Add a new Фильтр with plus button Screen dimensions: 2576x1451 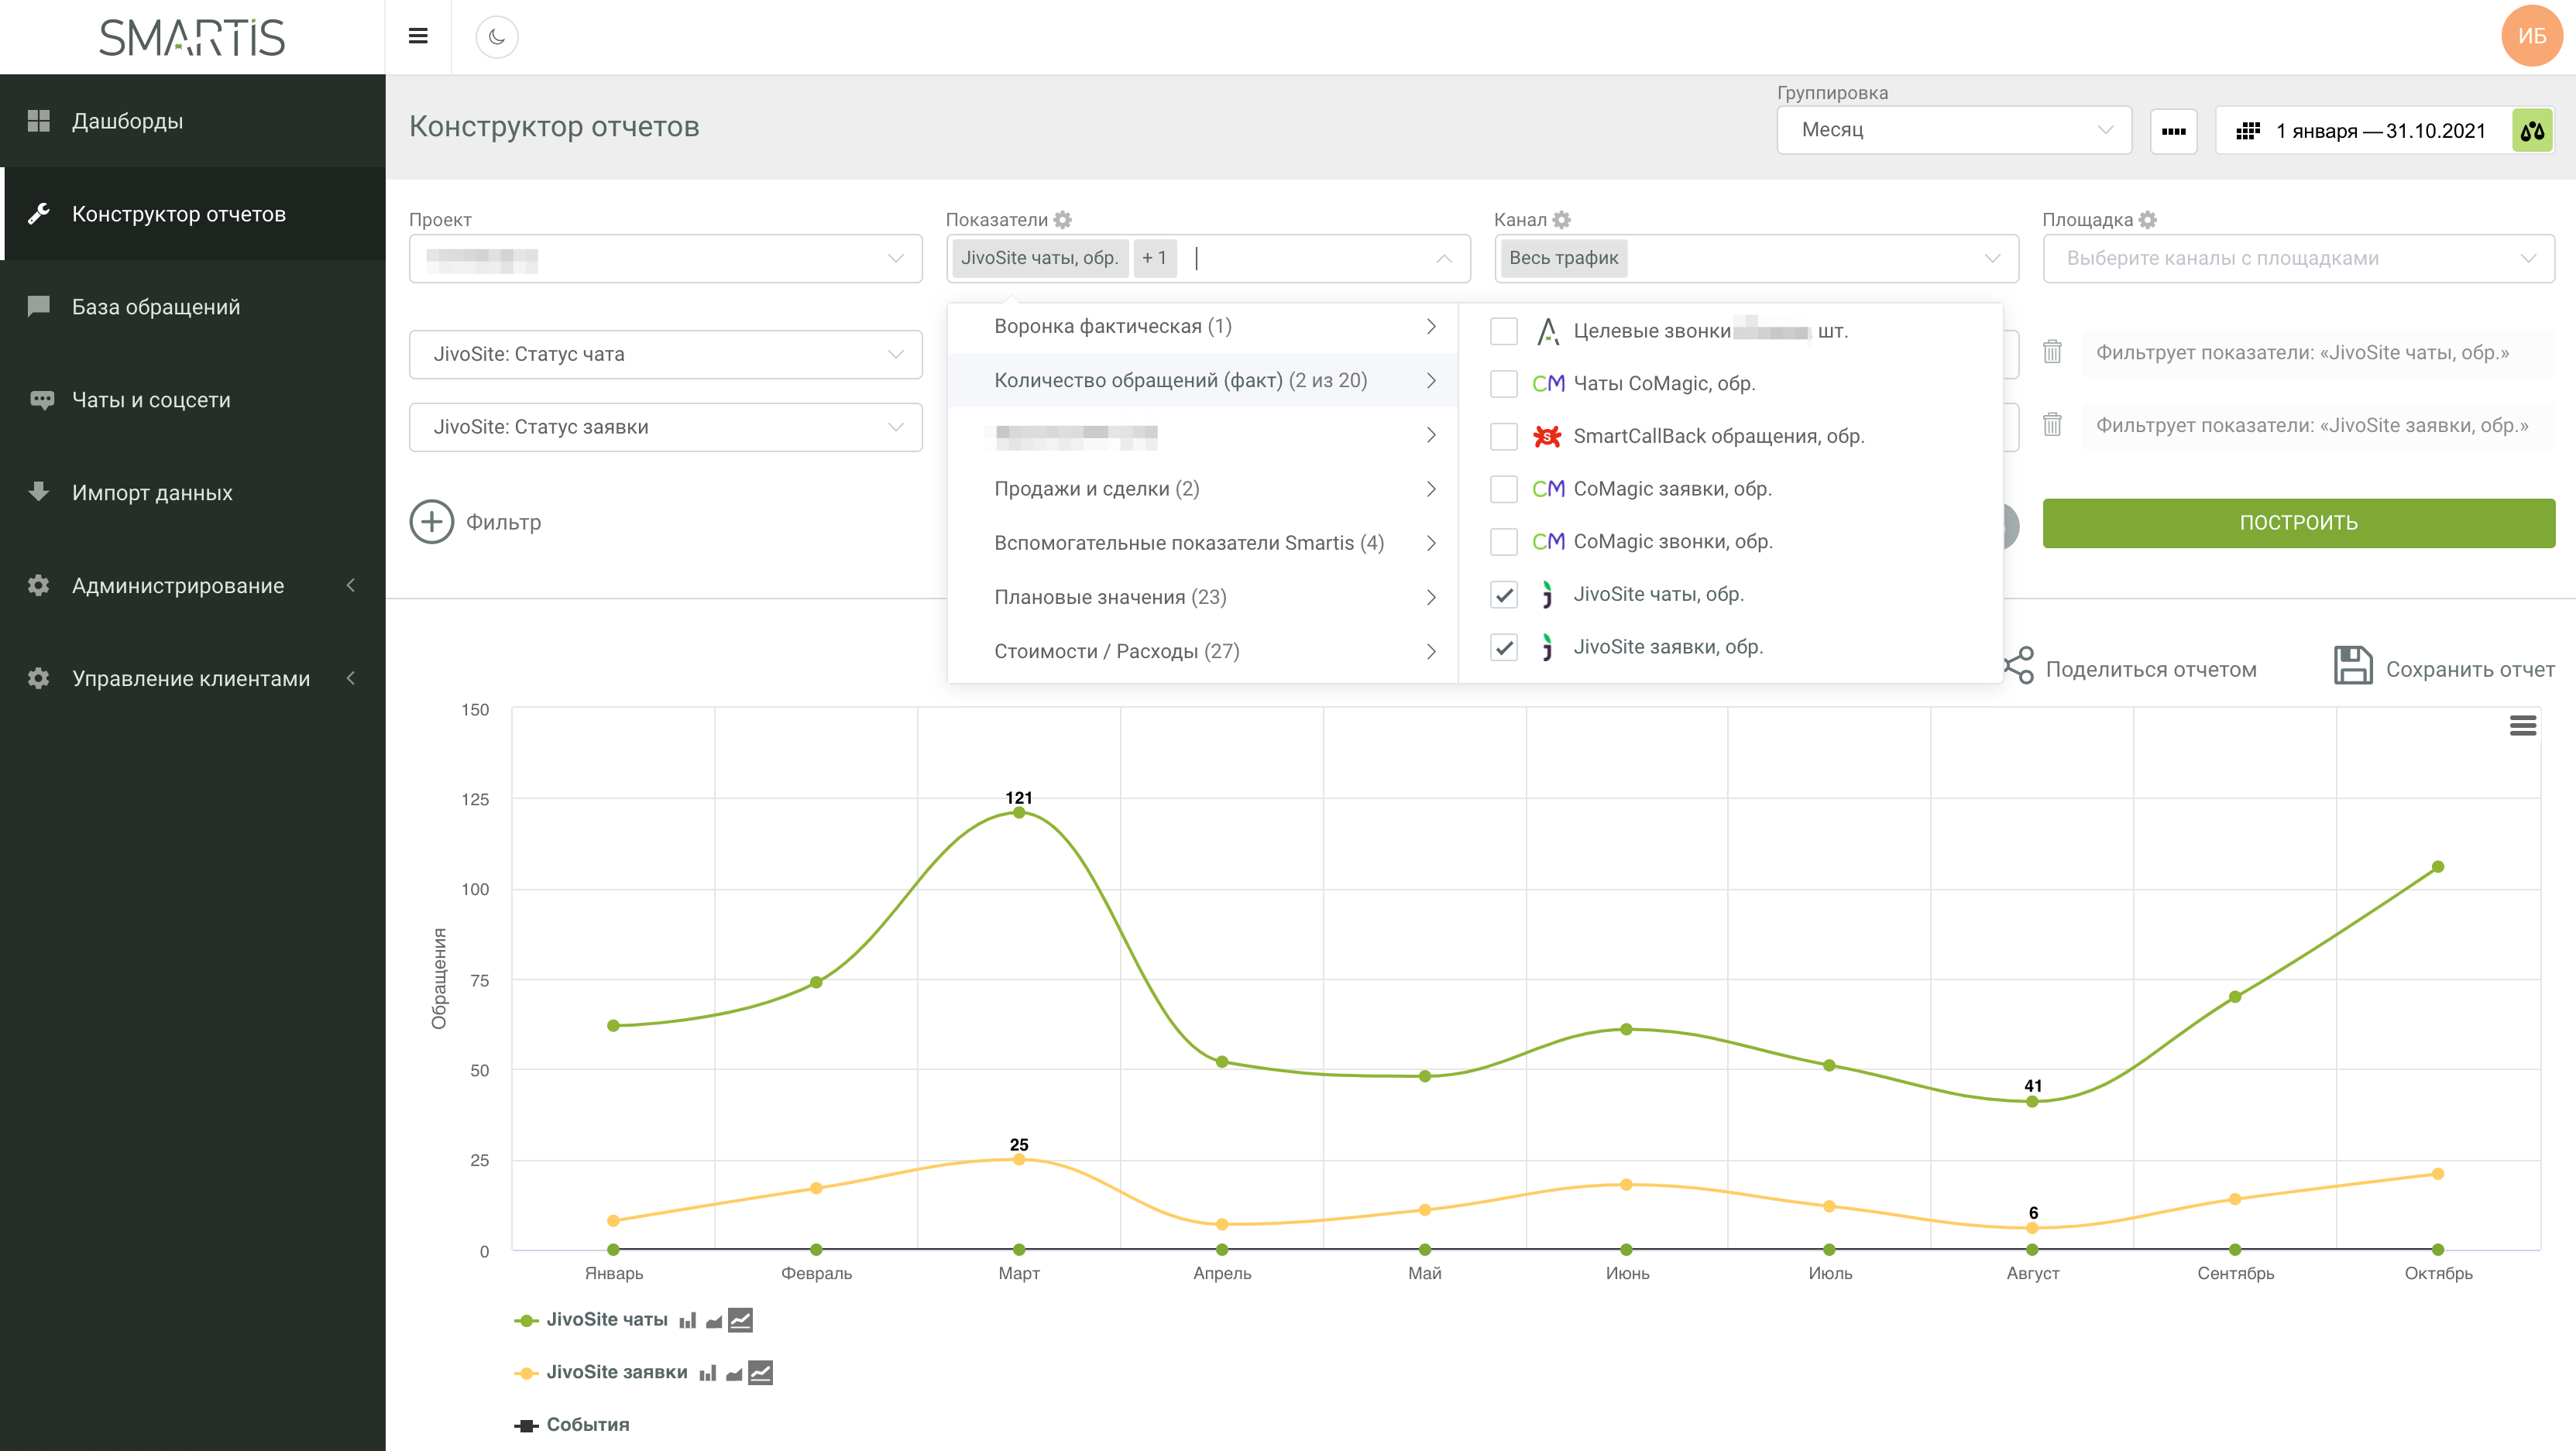(432, 522)
